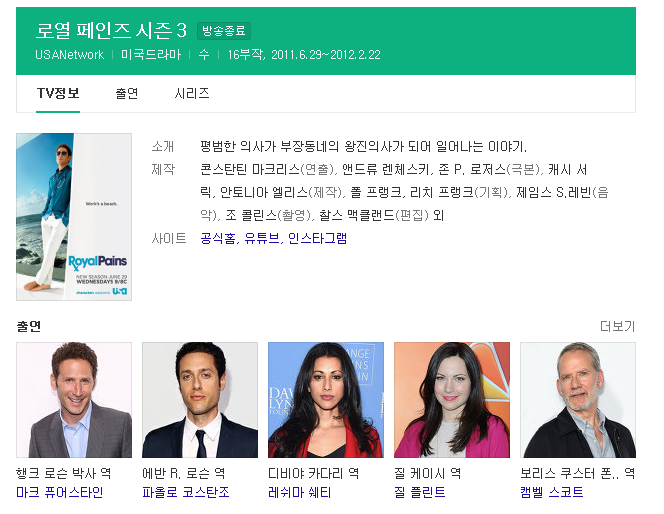Open the 공식홈 official site link
The height and width of the screenshot is (514, 664).
coord(217,238)
